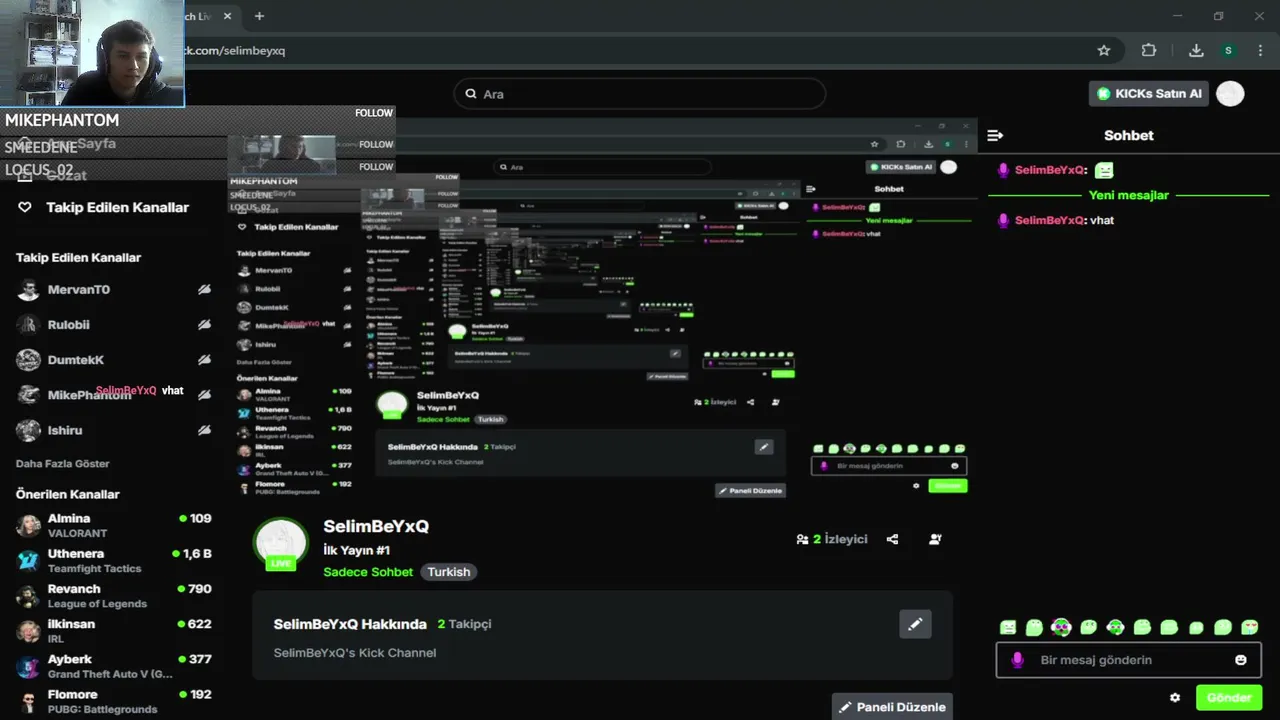The image size is (1280, 720).
Task: Click the offline camera icon beside large Ishiru
Action: point(204,430)
